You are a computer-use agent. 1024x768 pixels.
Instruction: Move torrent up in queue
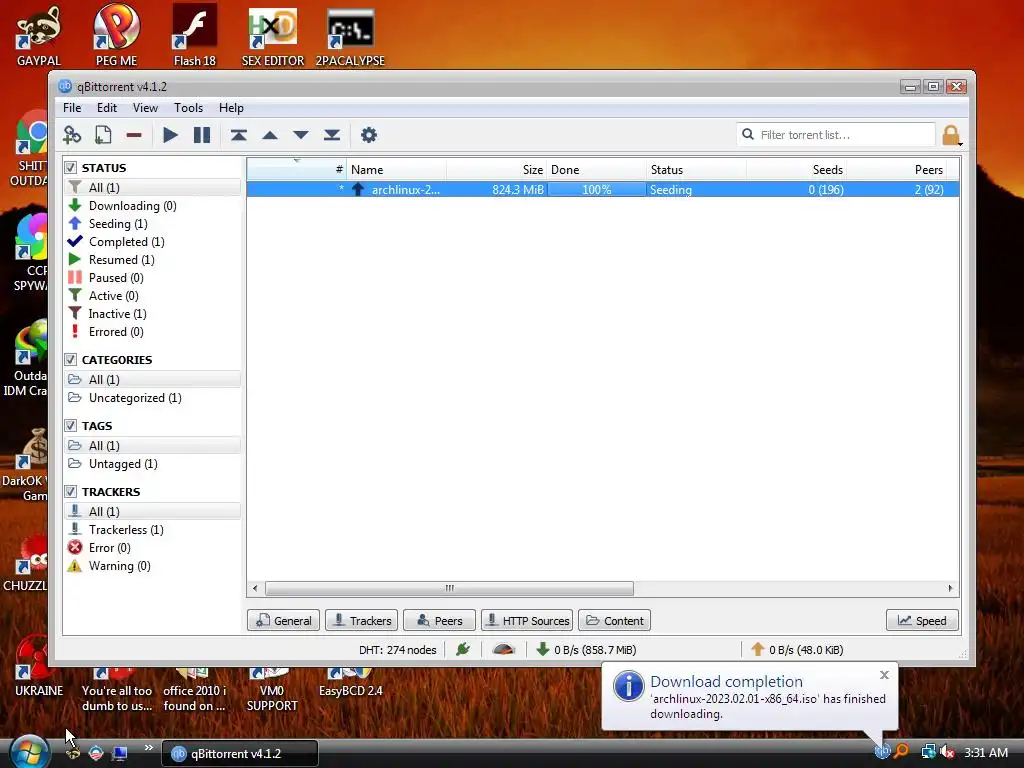(x=270, y=135)
